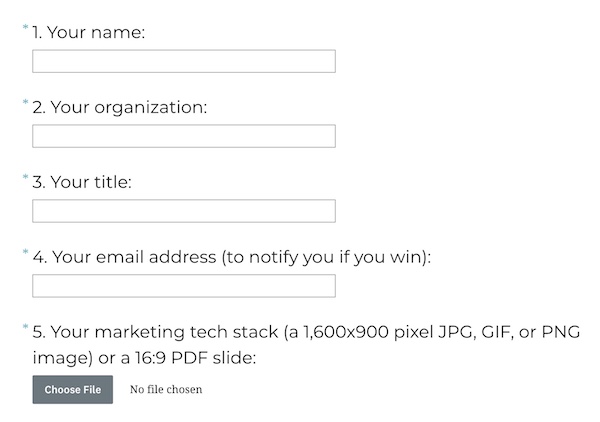
Task: Click the required asterisk beside question 3
Action: pos(26,177)
